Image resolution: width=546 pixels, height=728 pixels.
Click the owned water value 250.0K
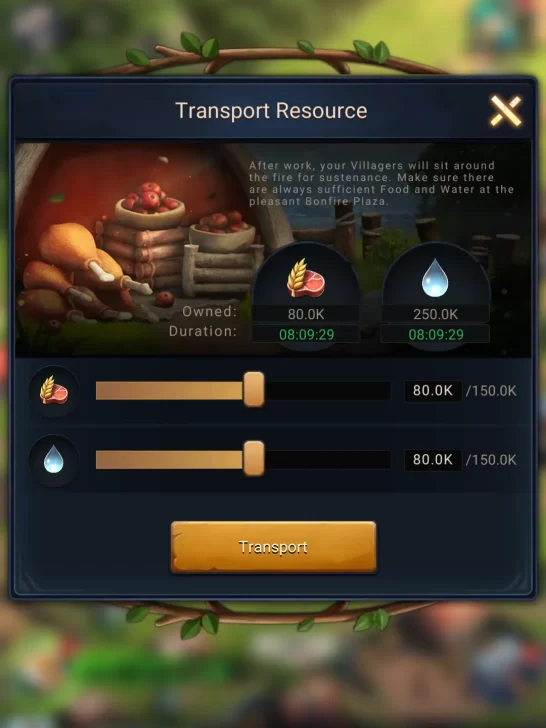[436, 314]
